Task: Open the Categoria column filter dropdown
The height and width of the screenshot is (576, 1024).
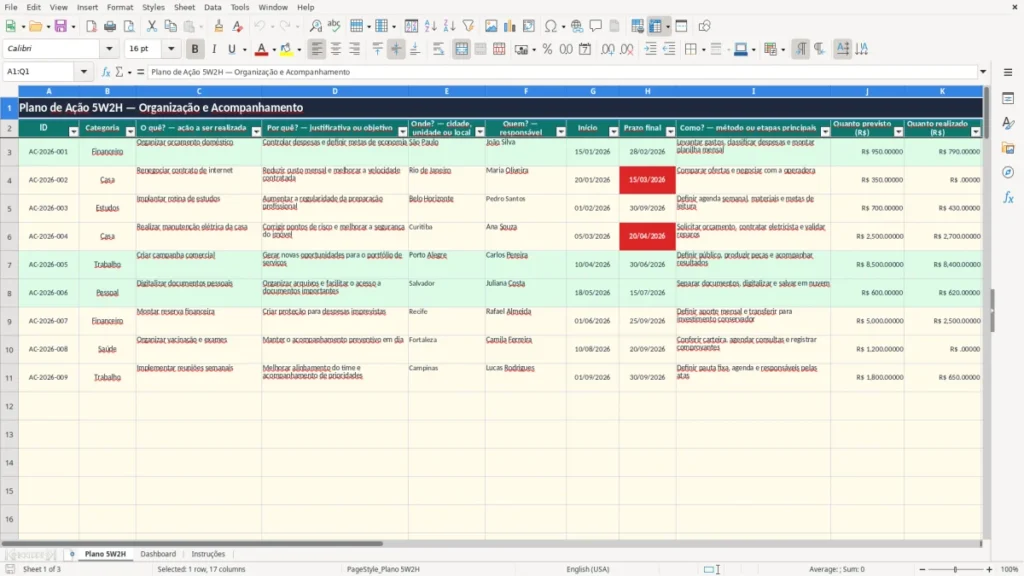Action: click(130, 132)
